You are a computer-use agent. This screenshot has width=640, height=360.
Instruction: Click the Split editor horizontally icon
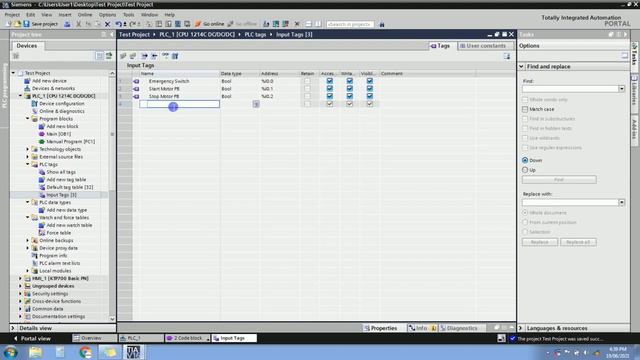[309, 24]
